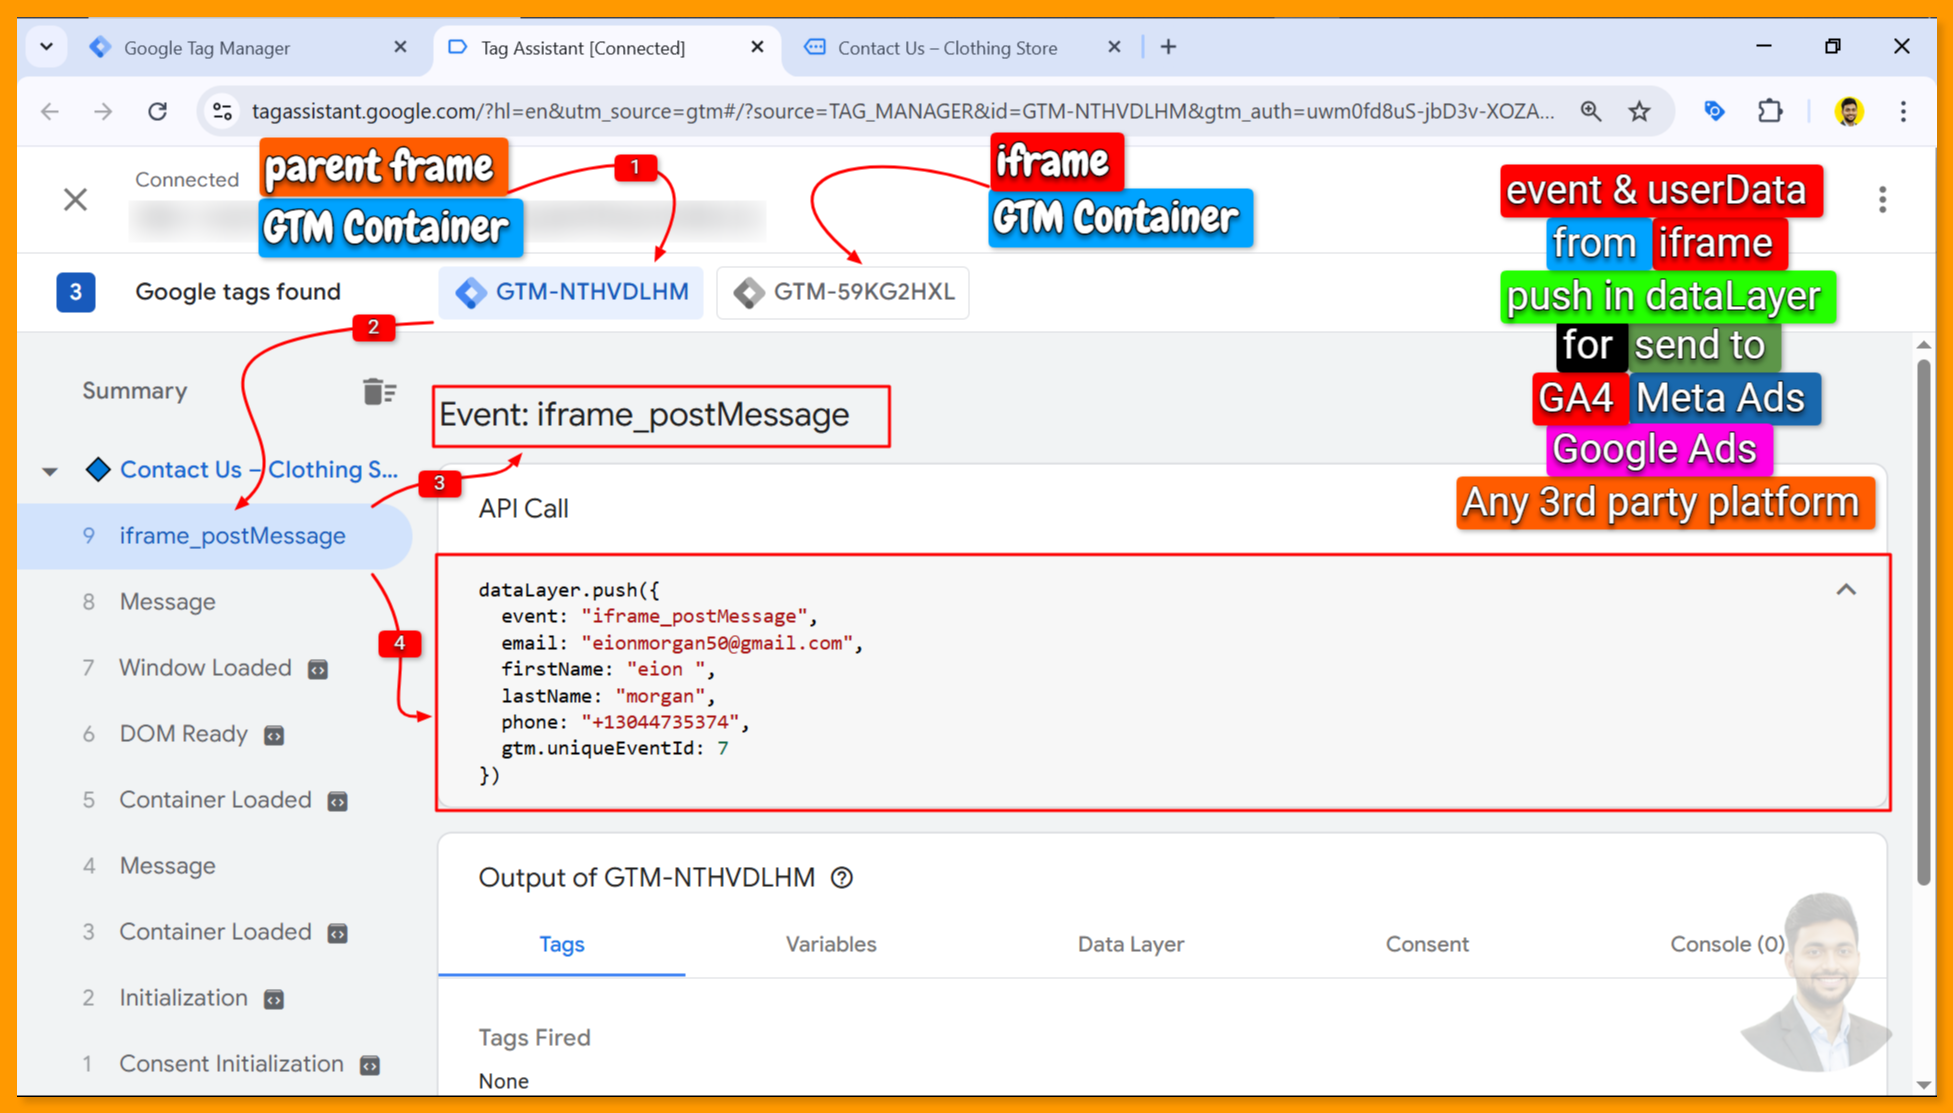Open the browser extensions puzzle icon
This screenshot has height=1113, width=1953.
1770,111
